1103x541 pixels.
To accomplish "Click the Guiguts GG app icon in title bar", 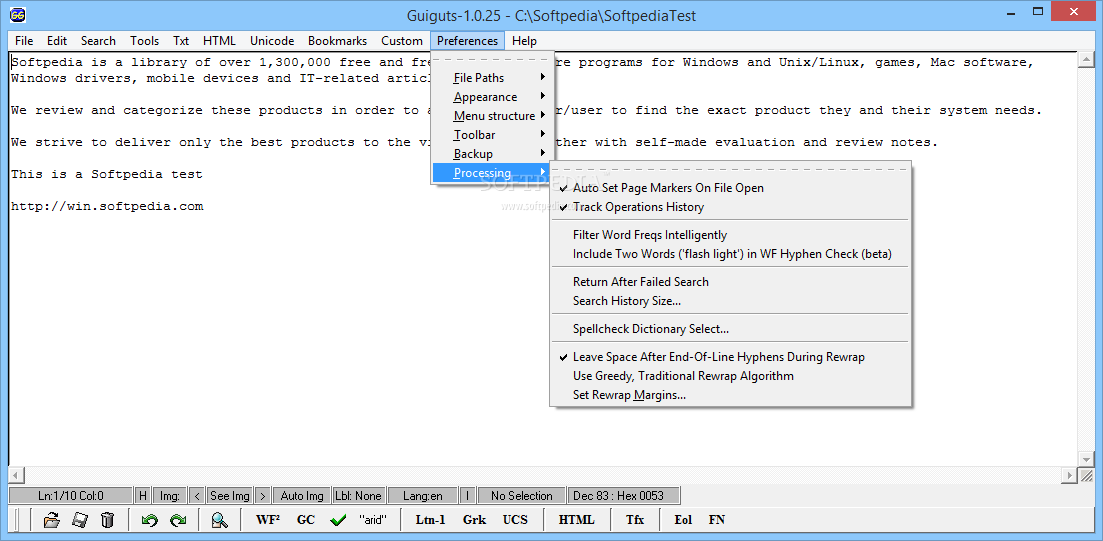I will (18, 13).
